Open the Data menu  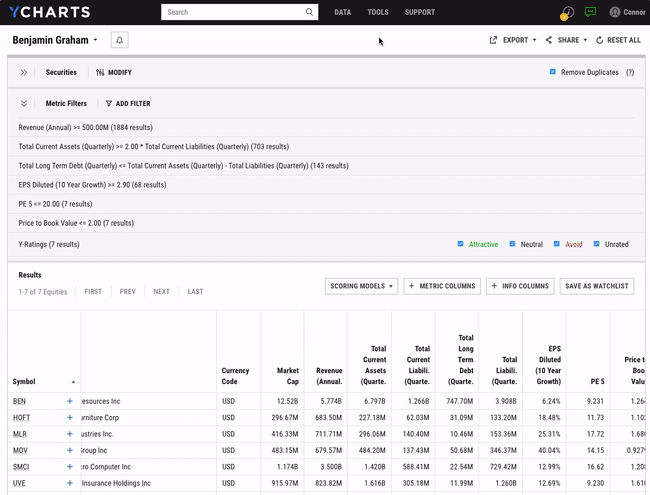point(342,12)
